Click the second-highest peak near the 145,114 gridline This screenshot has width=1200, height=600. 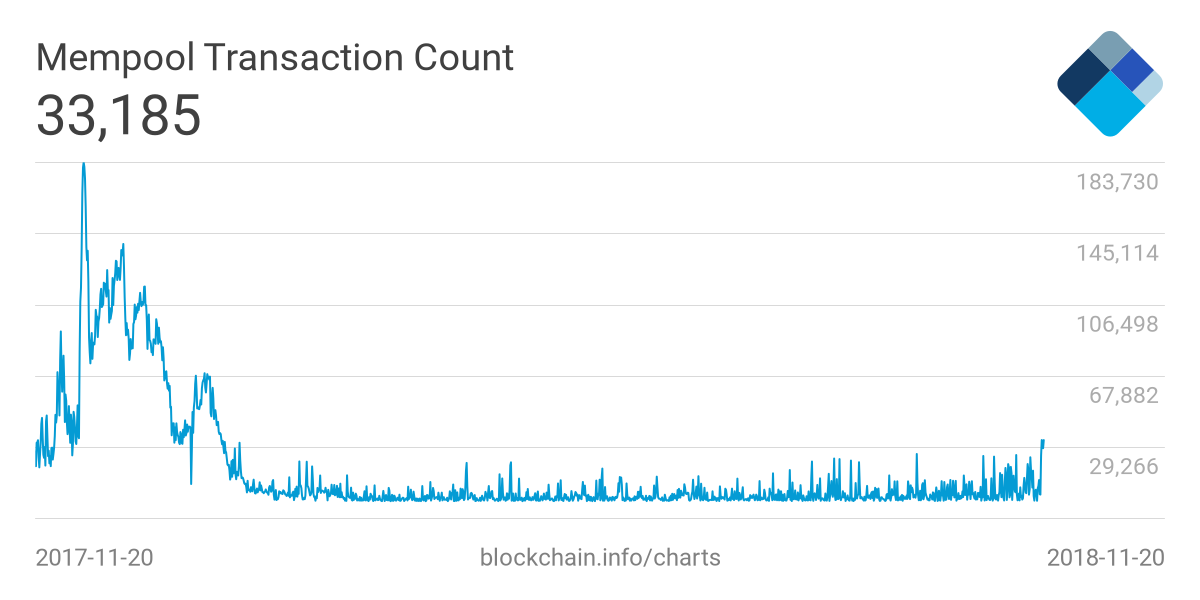pyautogui.click(x=123, y=245)
